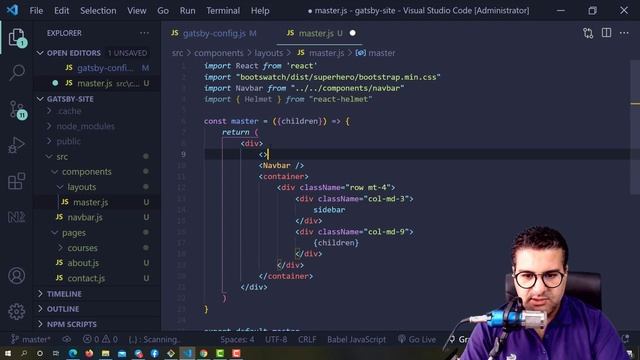Open the Selection menu
Image resolution: width=640 pixels, height=360 pixels.
[x=98, y=11]
